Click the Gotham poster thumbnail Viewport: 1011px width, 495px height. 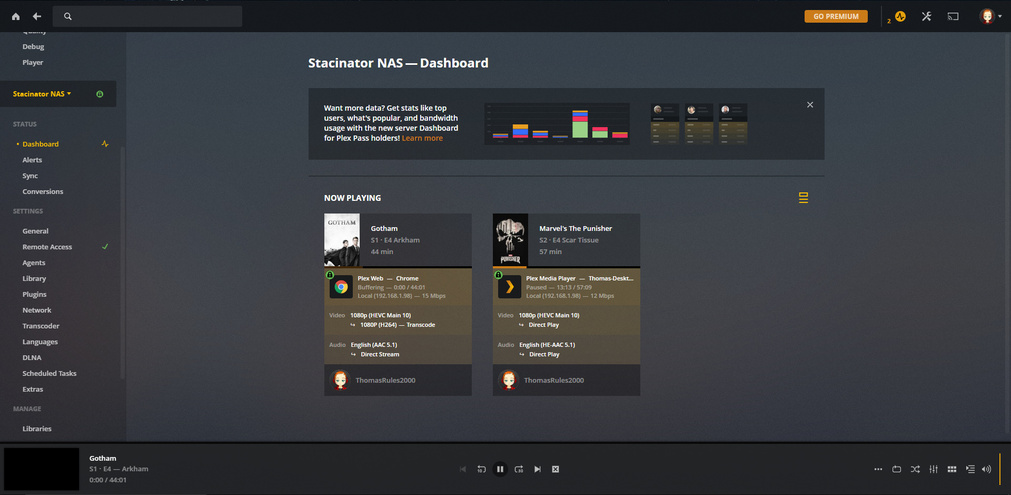[342, 240]
